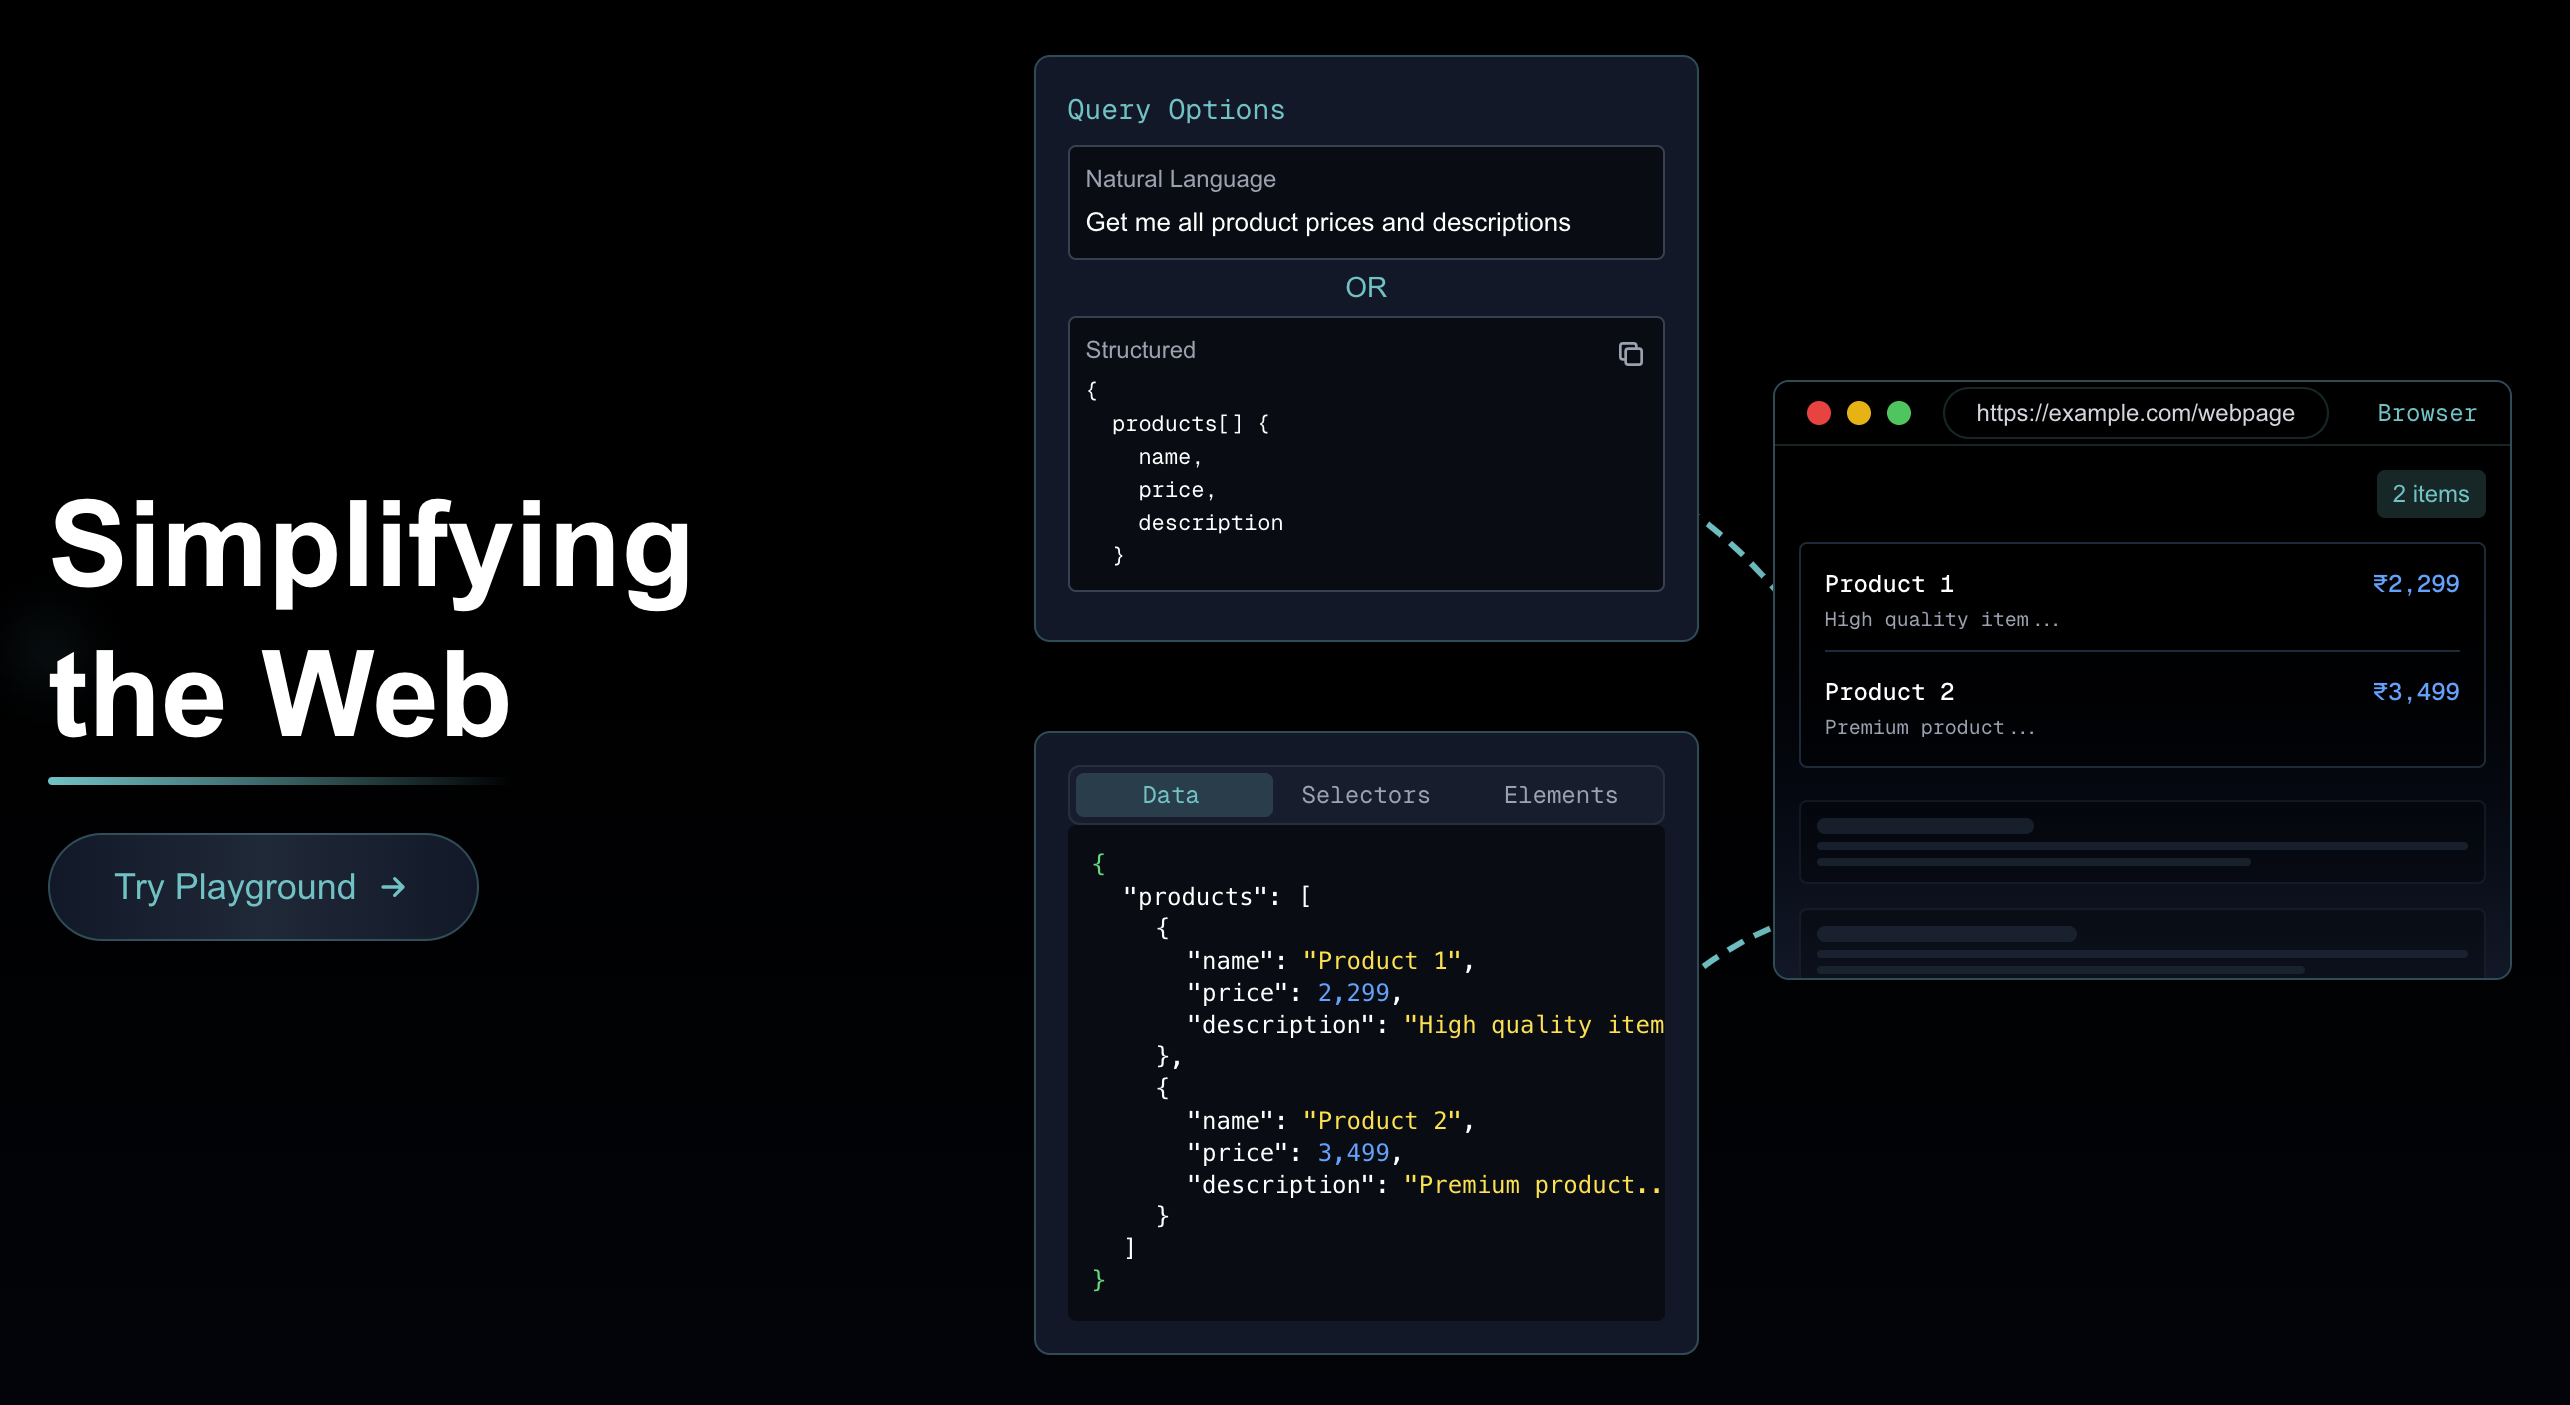
Task: Open the Selectors tab
Action: 1365,795
